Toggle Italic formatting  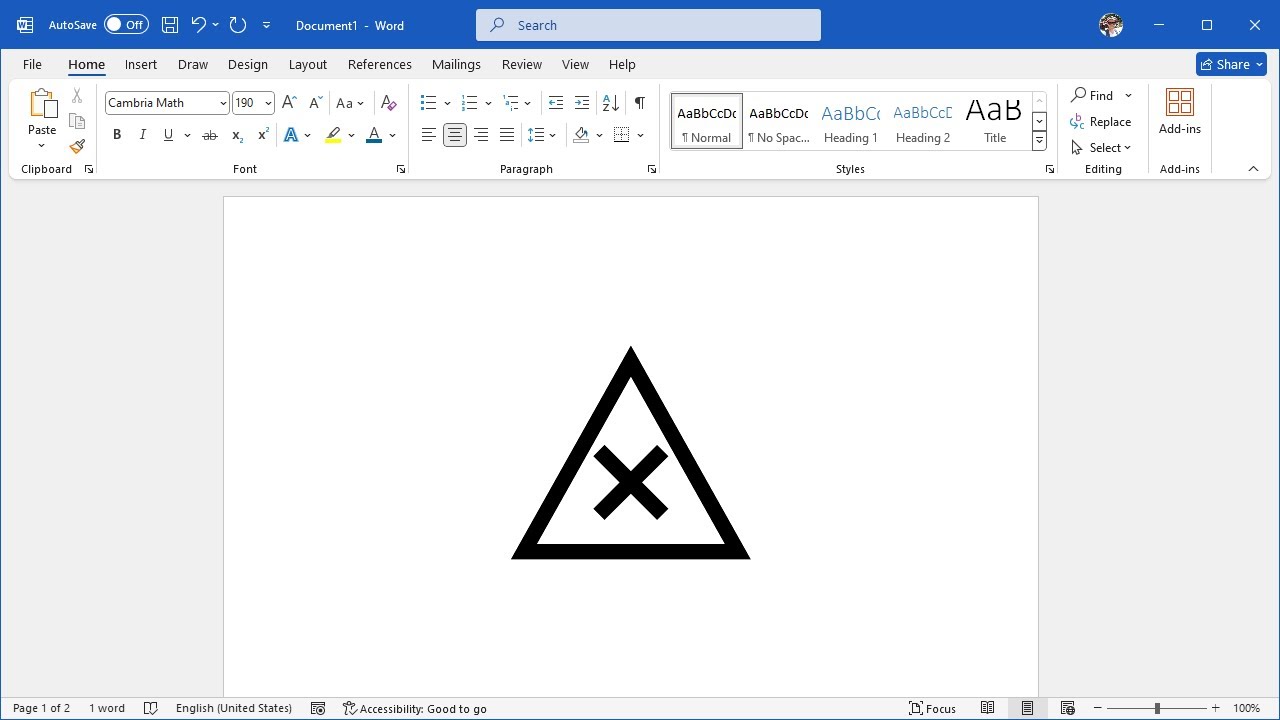[x=142, y=135]
